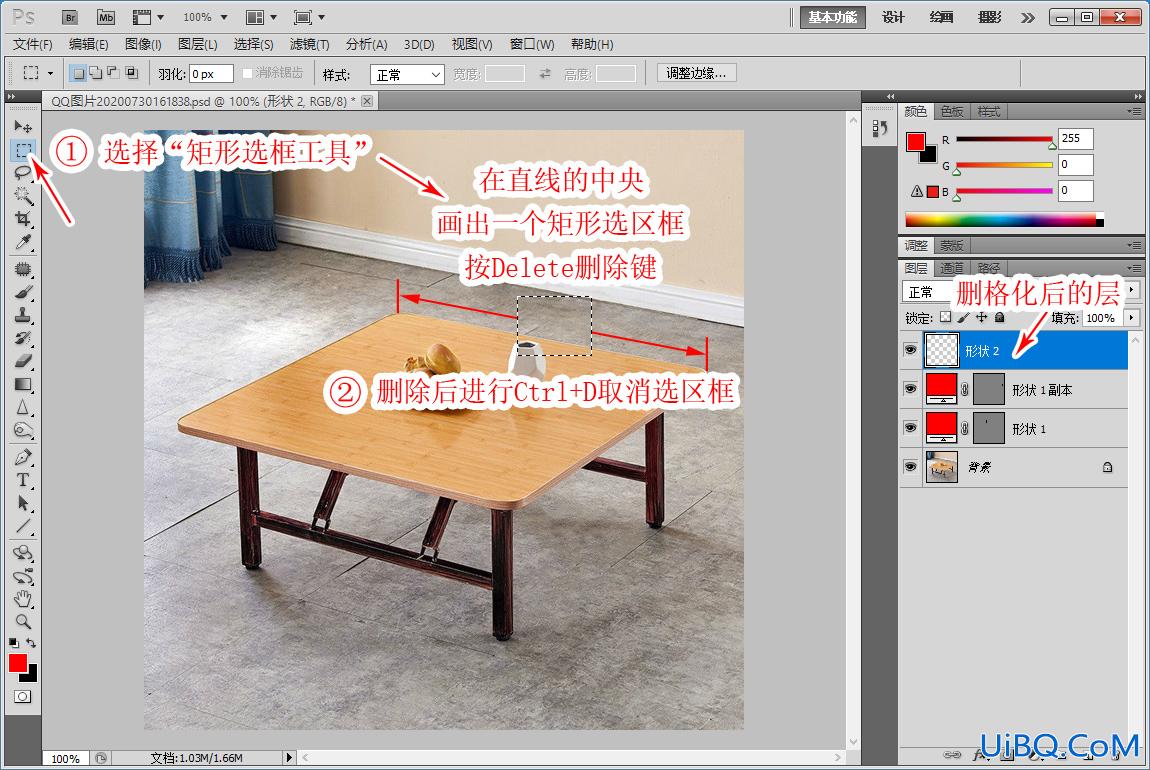This screenshot has width=1150, height=770.
Task: Hide the 形状 1 layer
Action: coord(910,428)
